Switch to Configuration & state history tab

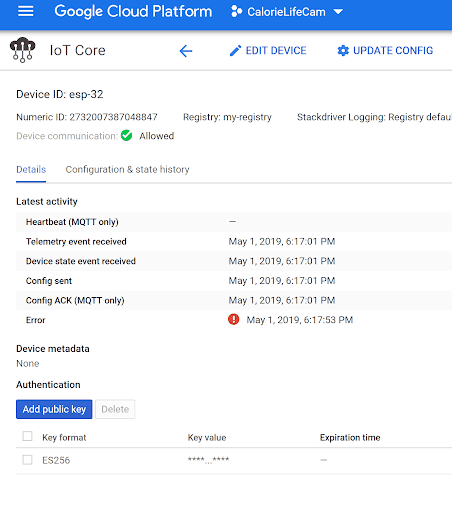coord(127,169)
